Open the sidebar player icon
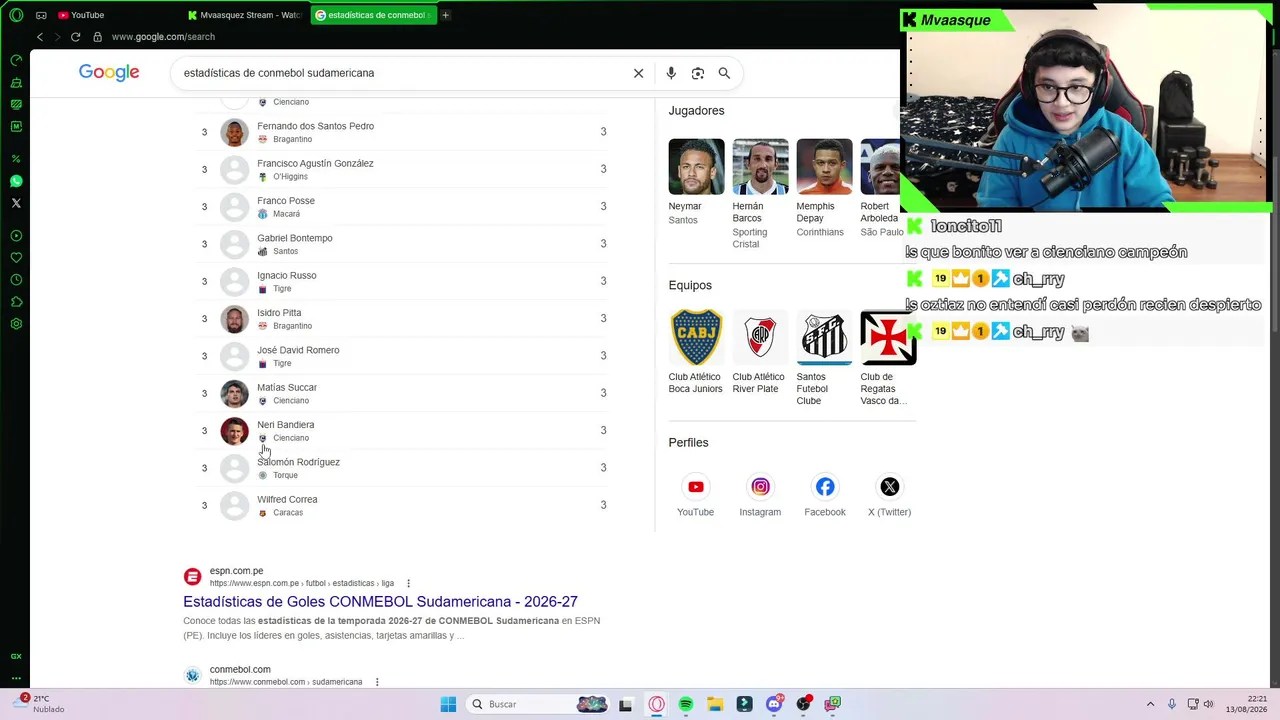1280x720 pixels. click(x=16, y=236)
